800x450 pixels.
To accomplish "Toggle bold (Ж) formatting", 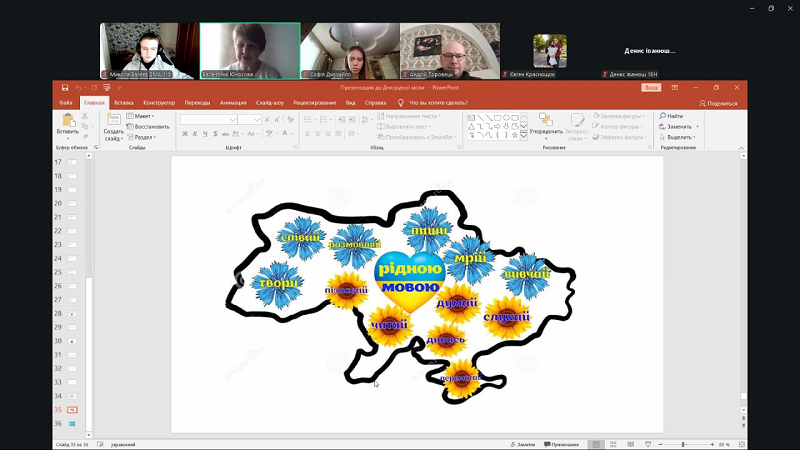I will point(184,133).
